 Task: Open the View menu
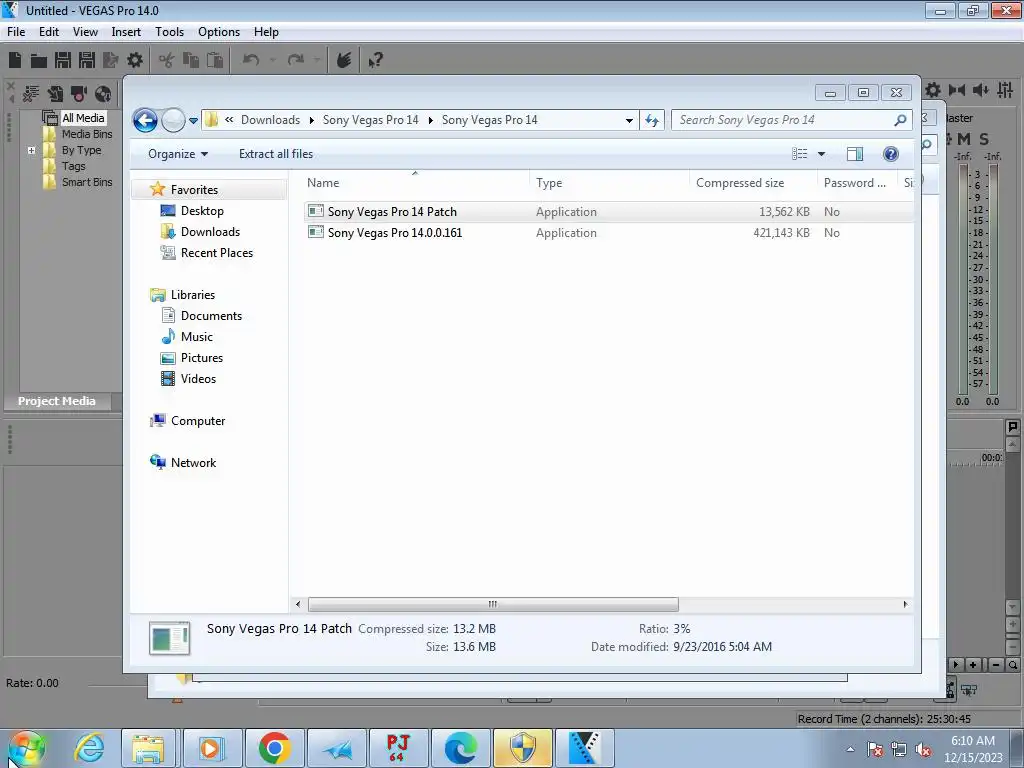[x=86, y=31]
